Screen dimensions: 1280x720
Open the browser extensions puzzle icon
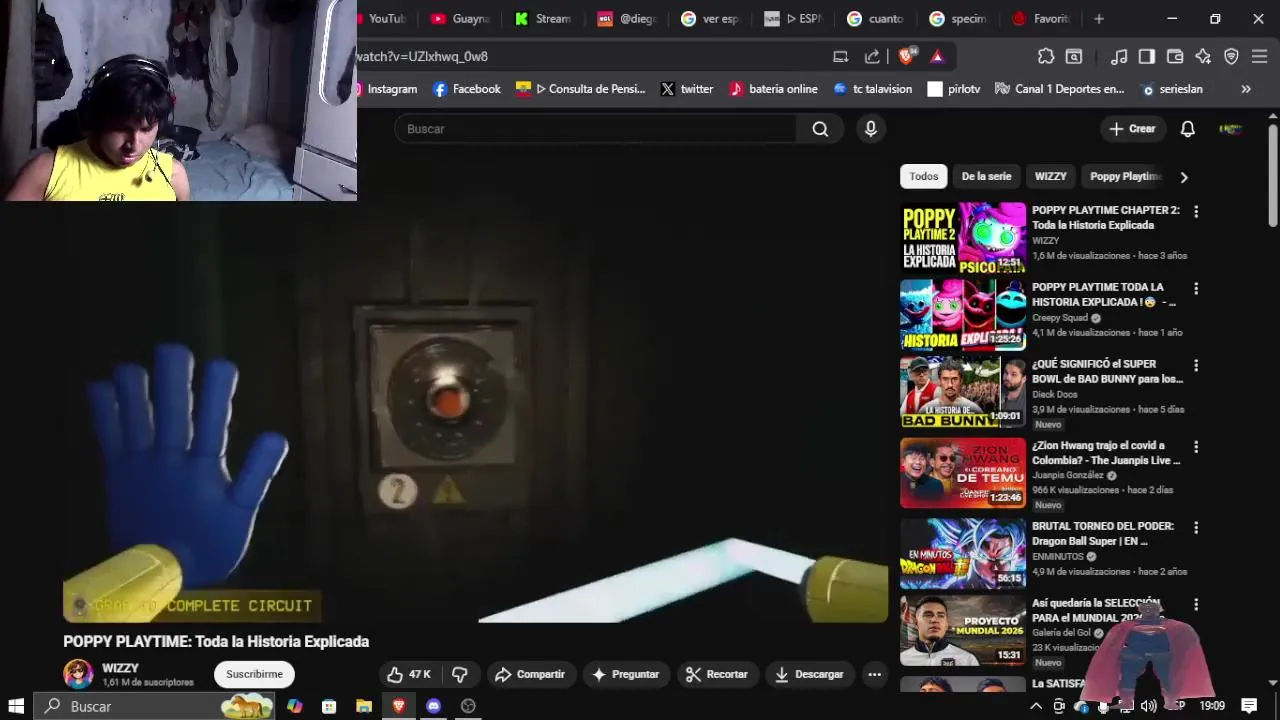tap(1046, 57)
